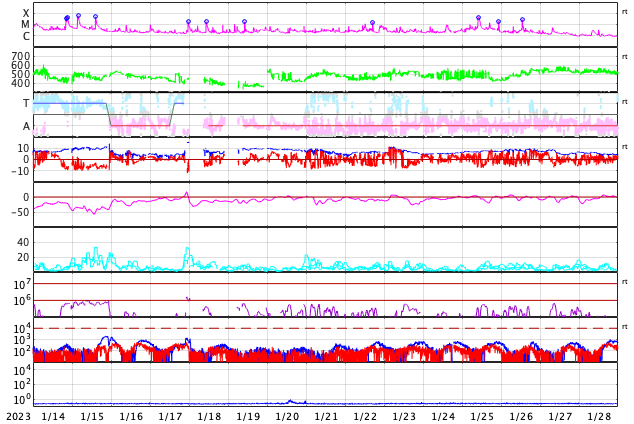Click the flare marker on 1/19
Viewport: 634px width, 424px height.
(244, 21)
